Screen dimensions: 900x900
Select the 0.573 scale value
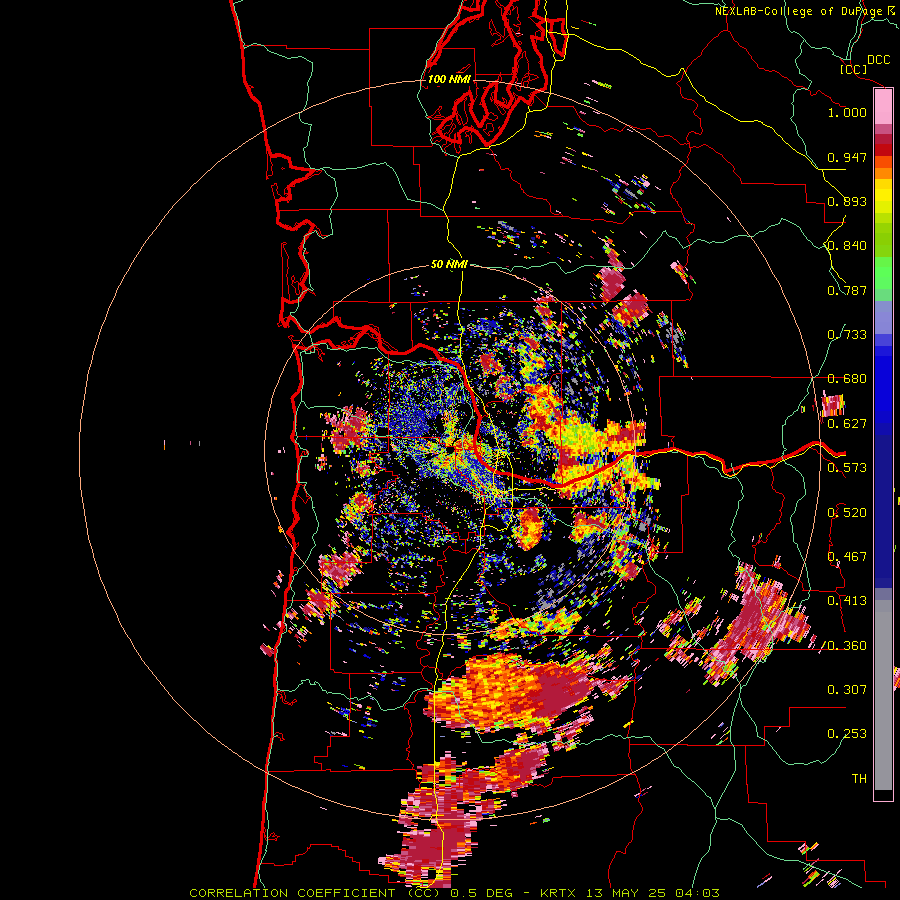pos(847,468)
